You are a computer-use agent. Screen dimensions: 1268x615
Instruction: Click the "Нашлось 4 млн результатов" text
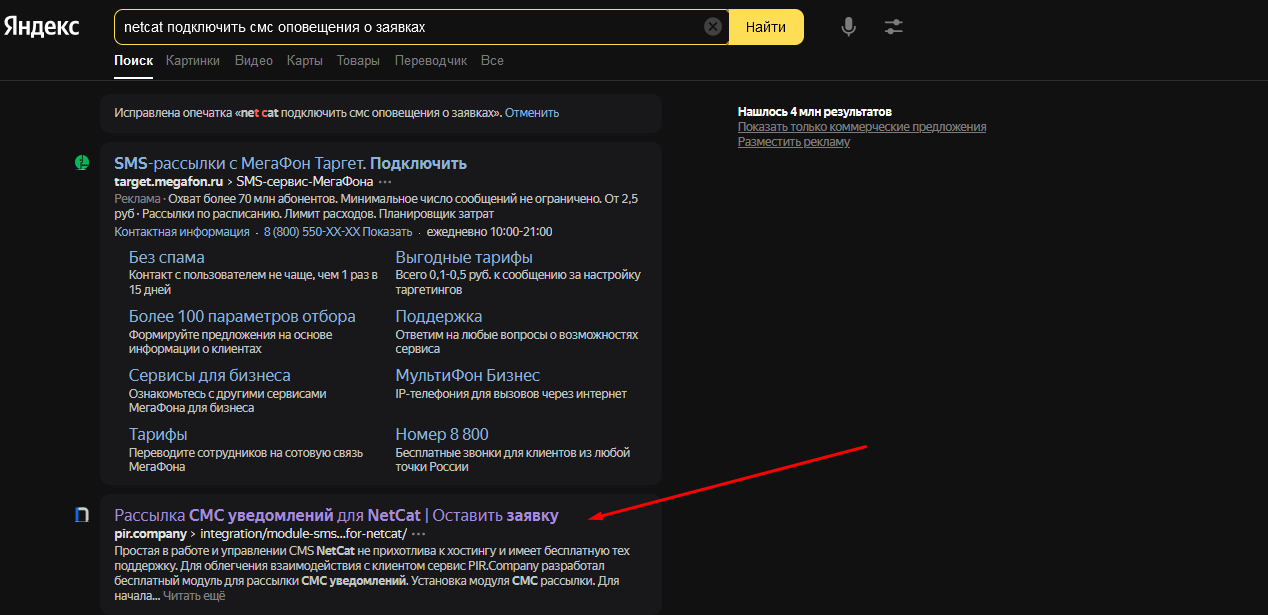coord(815,112)
